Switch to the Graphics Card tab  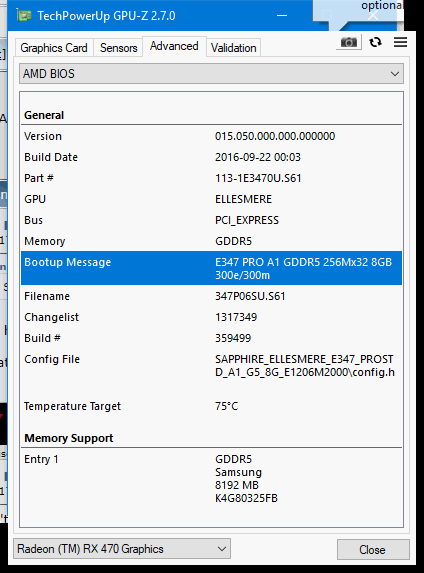pos(54,48)
